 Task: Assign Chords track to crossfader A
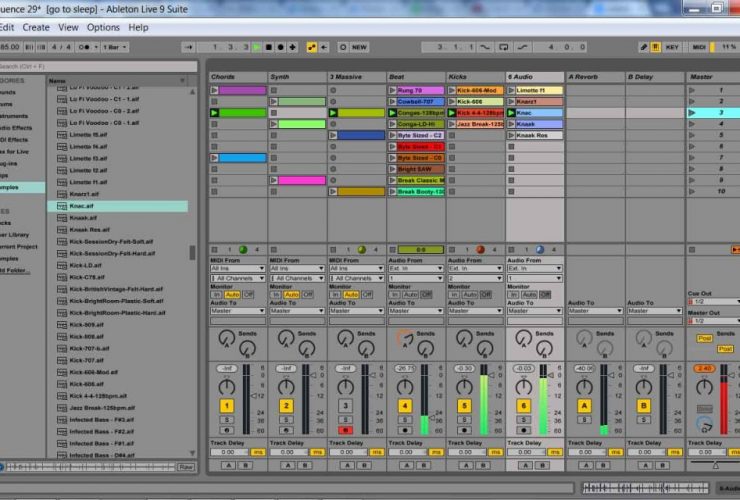coord(228,465)
